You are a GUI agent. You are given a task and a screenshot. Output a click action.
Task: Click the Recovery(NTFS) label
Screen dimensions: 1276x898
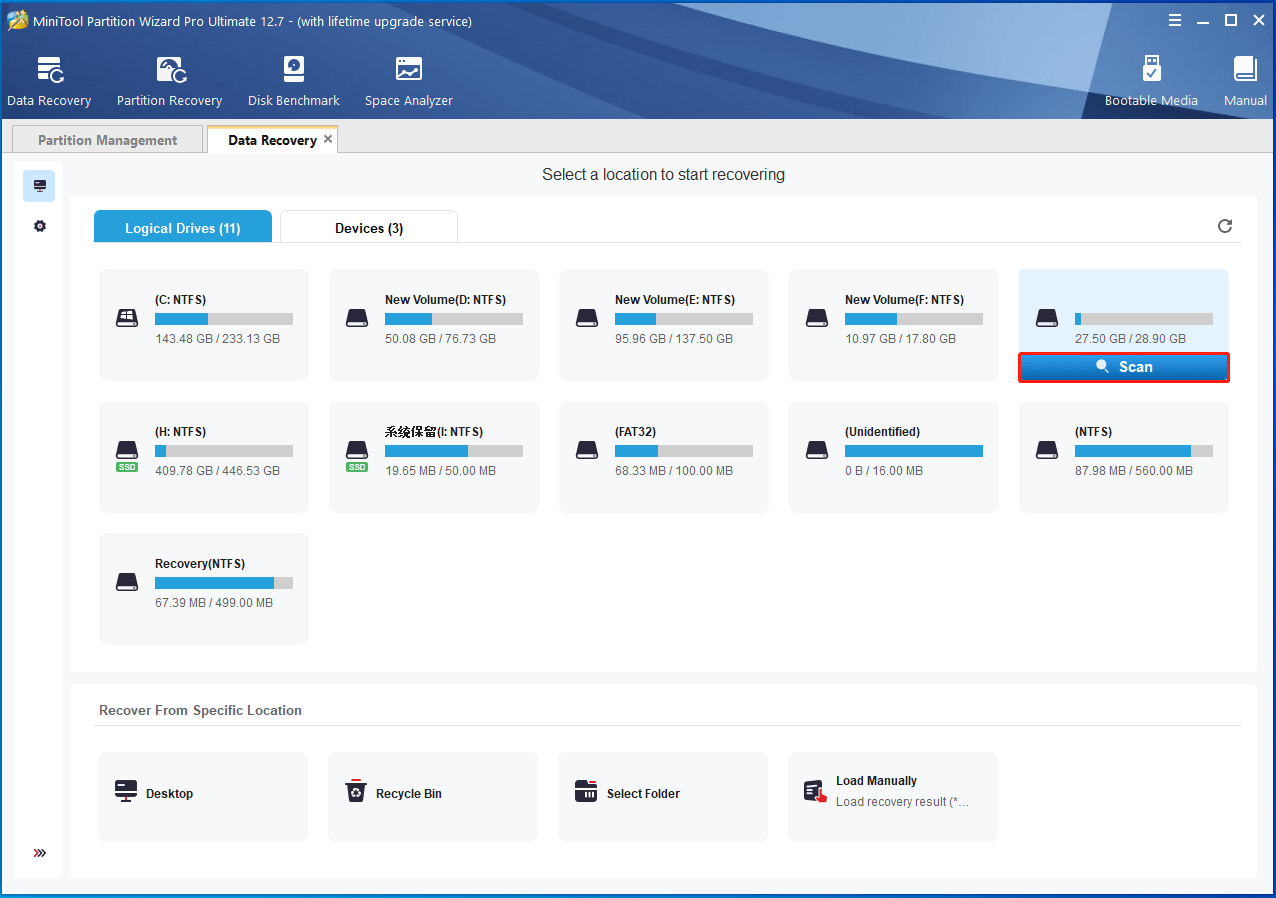coord(200,563)
